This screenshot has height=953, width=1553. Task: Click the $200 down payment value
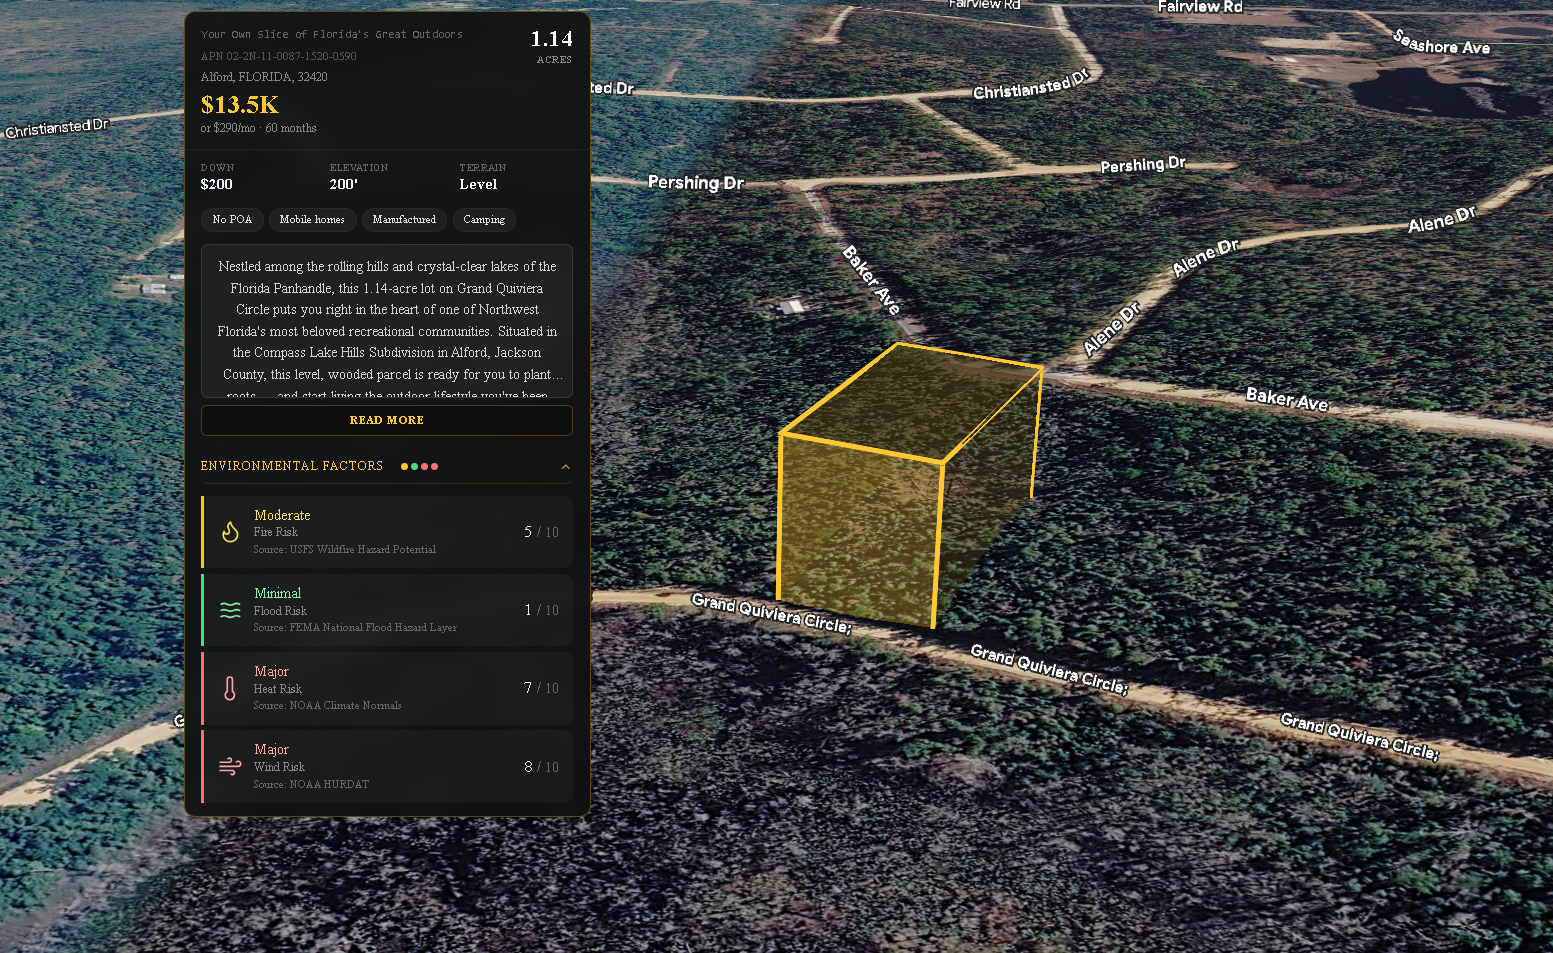(x=216, y=184)
